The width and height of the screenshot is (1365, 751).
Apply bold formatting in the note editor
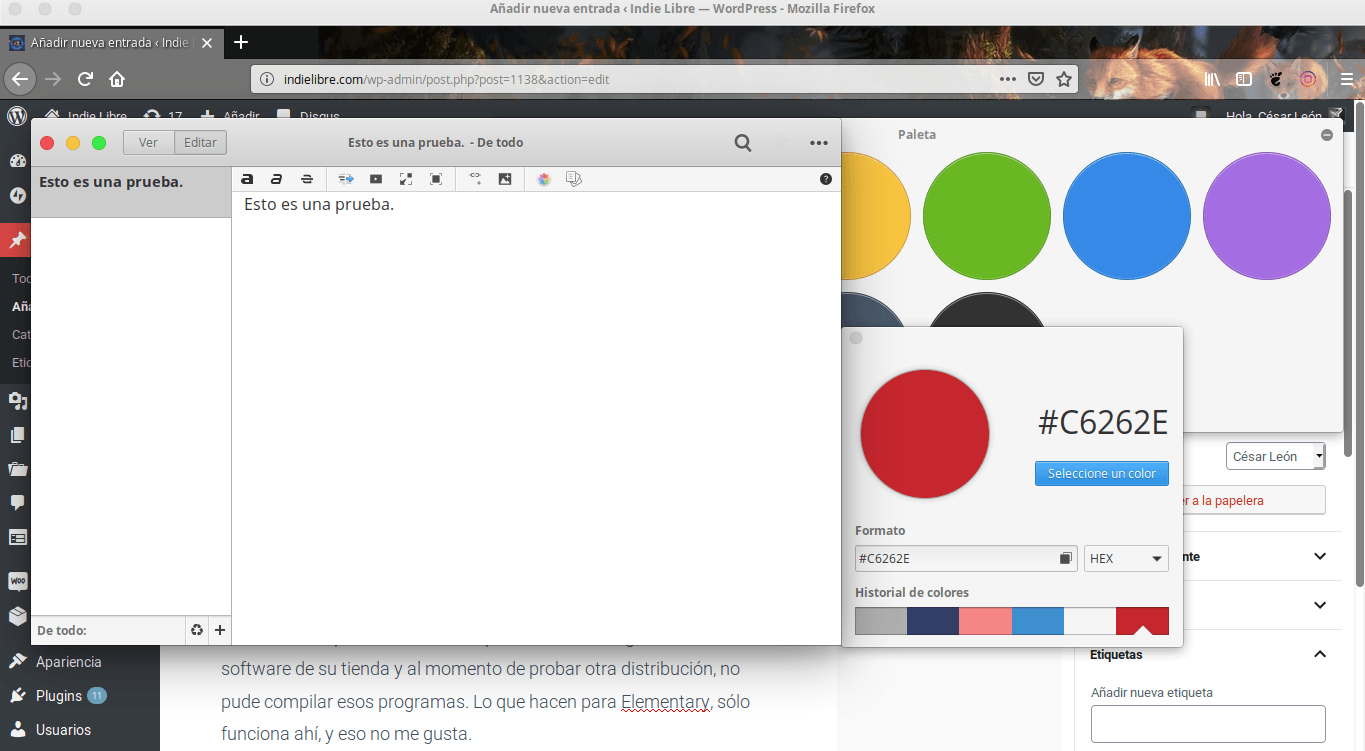click(x=247, y=179)
